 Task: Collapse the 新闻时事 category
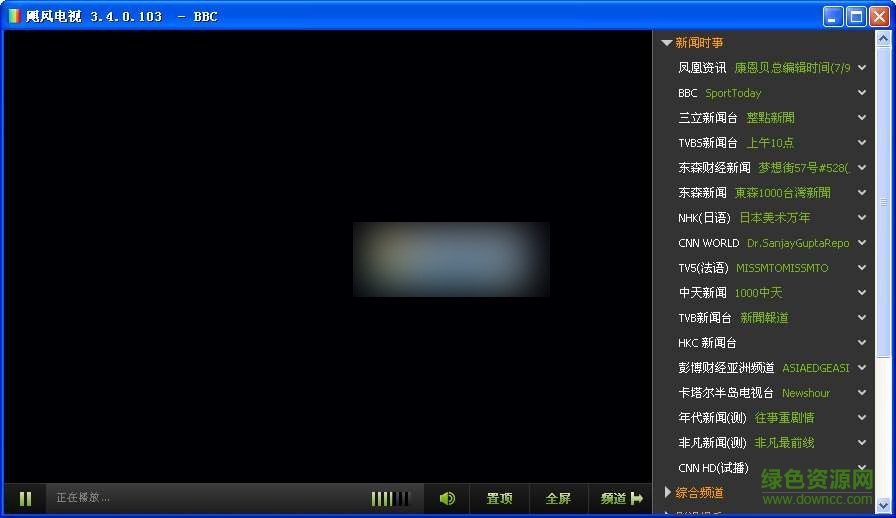coord(667,43)
